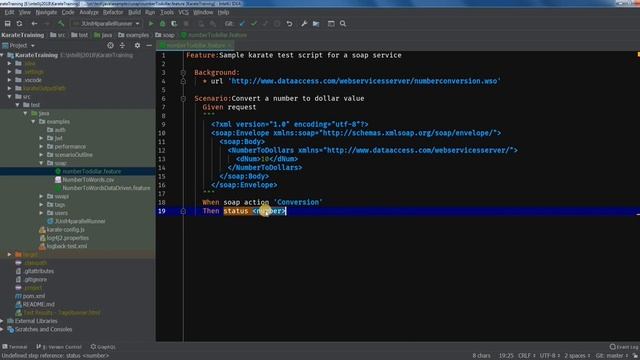Open Project panel gear settings
The width and height of the screenshot is (640, 360).
(137, 45)
